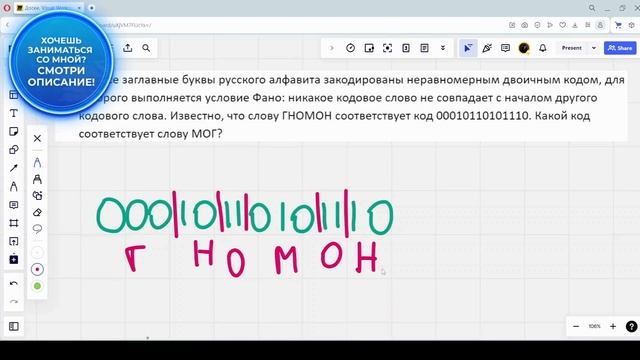
Task: Open the Templates tool in left toolbar
Action: coord(13,95)
